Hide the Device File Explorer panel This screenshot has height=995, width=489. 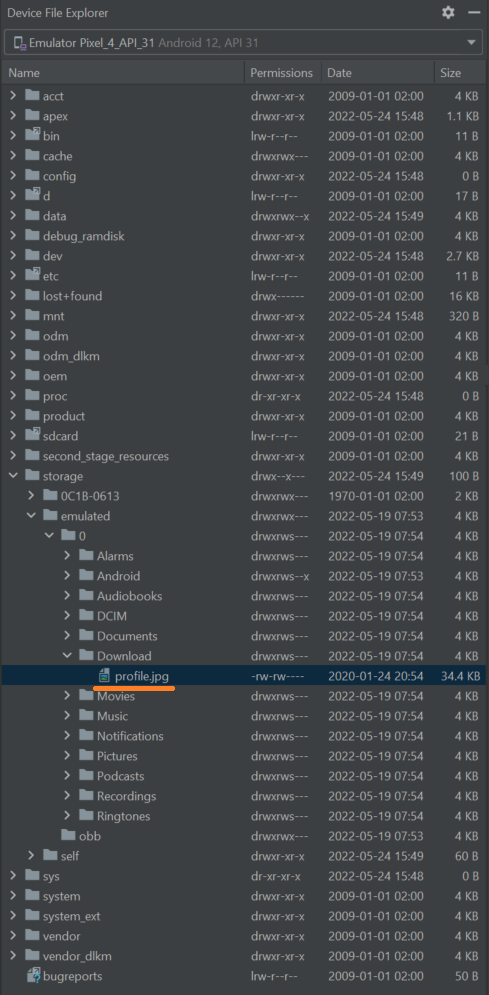coord(473,13)
